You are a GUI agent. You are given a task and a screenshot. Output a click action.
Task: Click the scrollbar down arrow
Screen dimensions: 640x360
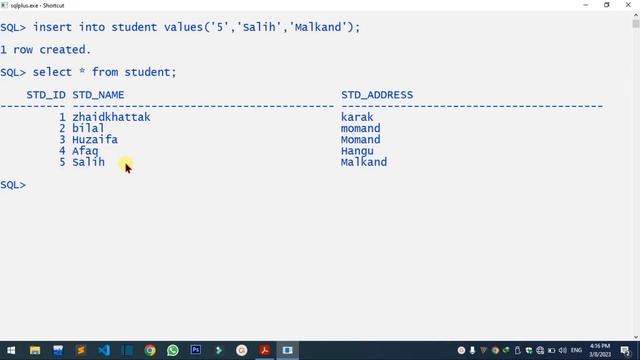click(636, 337)
